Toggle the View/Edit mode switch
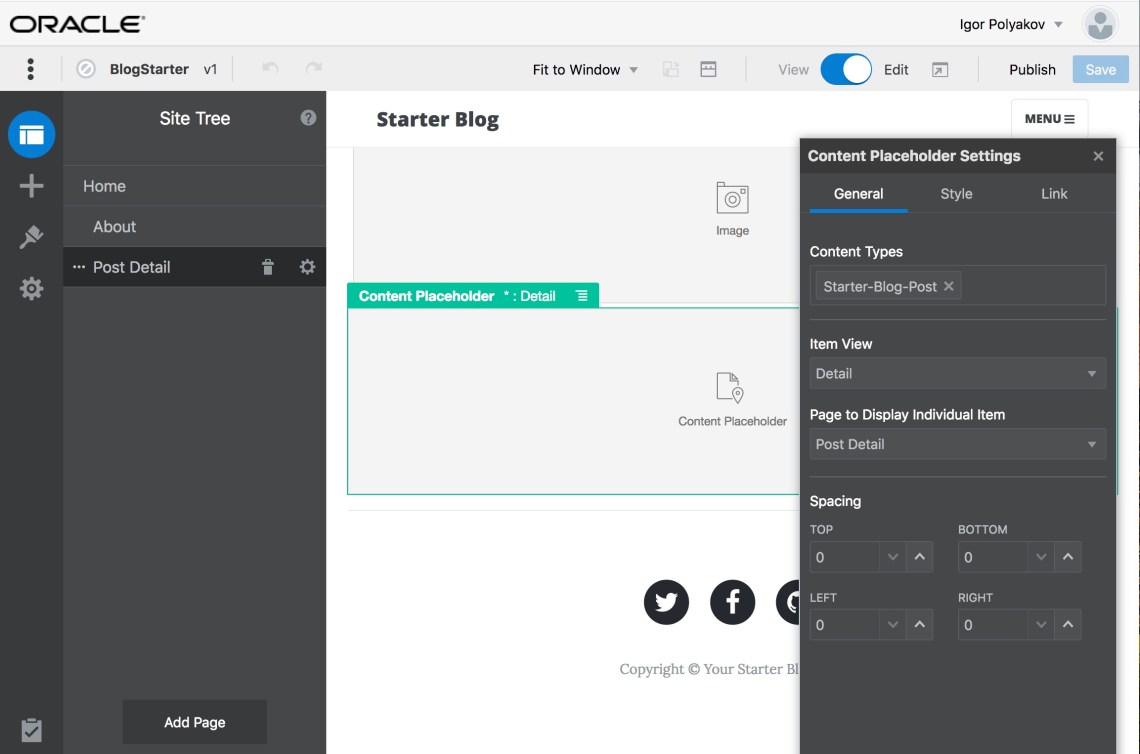 click(846, 69)
